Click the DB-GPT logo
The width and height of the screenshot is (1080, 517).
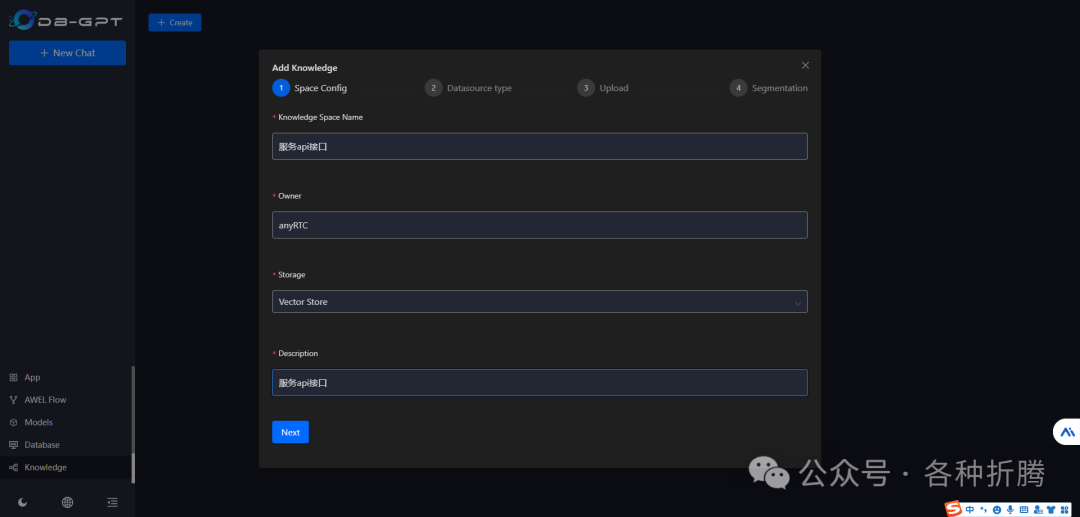click(66, 21)
